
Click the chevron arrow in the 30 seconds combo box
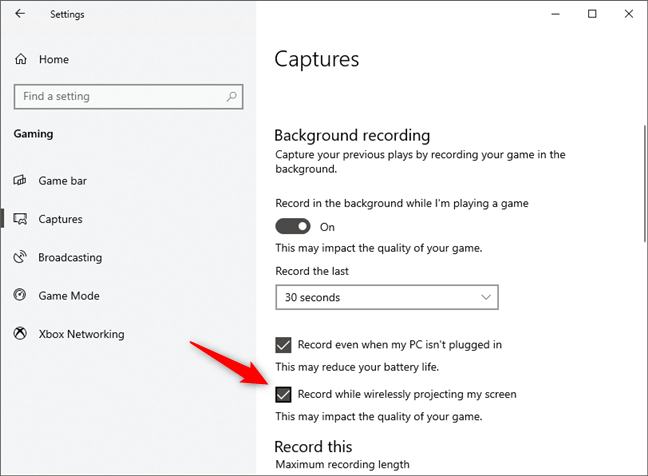pyautogui.click(x=486, y=297)
